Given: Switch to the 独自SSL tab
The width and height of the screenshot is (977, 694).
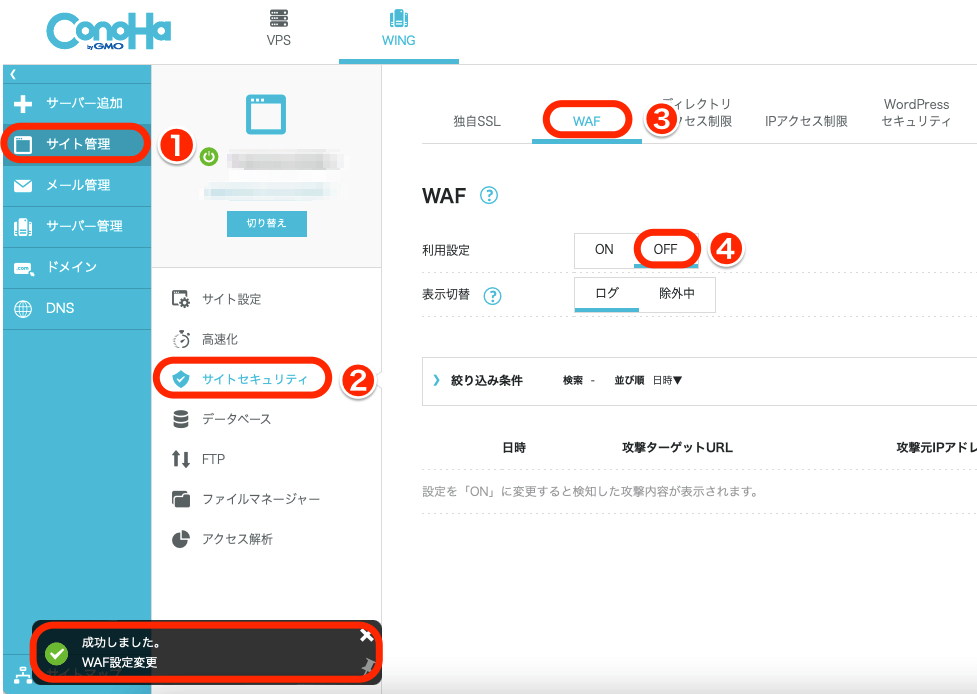Looking at the screenshot, I should (476, 121).
